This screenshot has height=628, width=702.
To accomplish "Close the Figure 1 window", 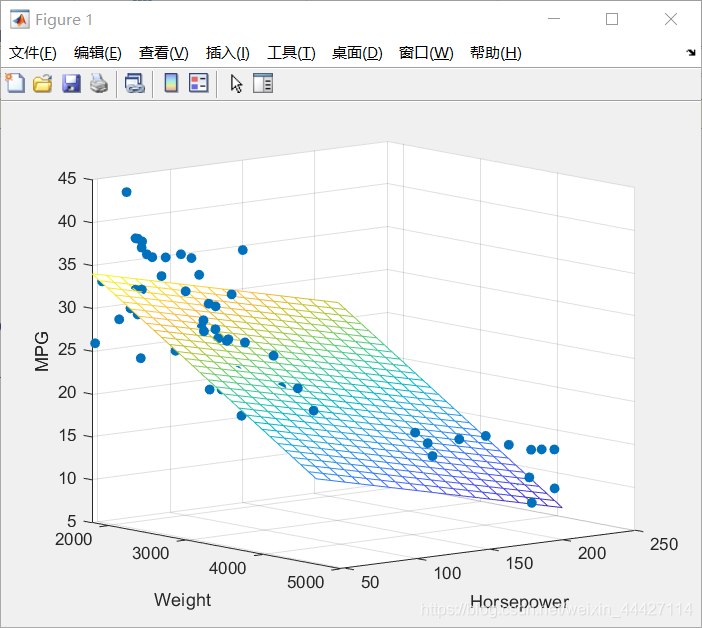I will click(x=671, y=19).
